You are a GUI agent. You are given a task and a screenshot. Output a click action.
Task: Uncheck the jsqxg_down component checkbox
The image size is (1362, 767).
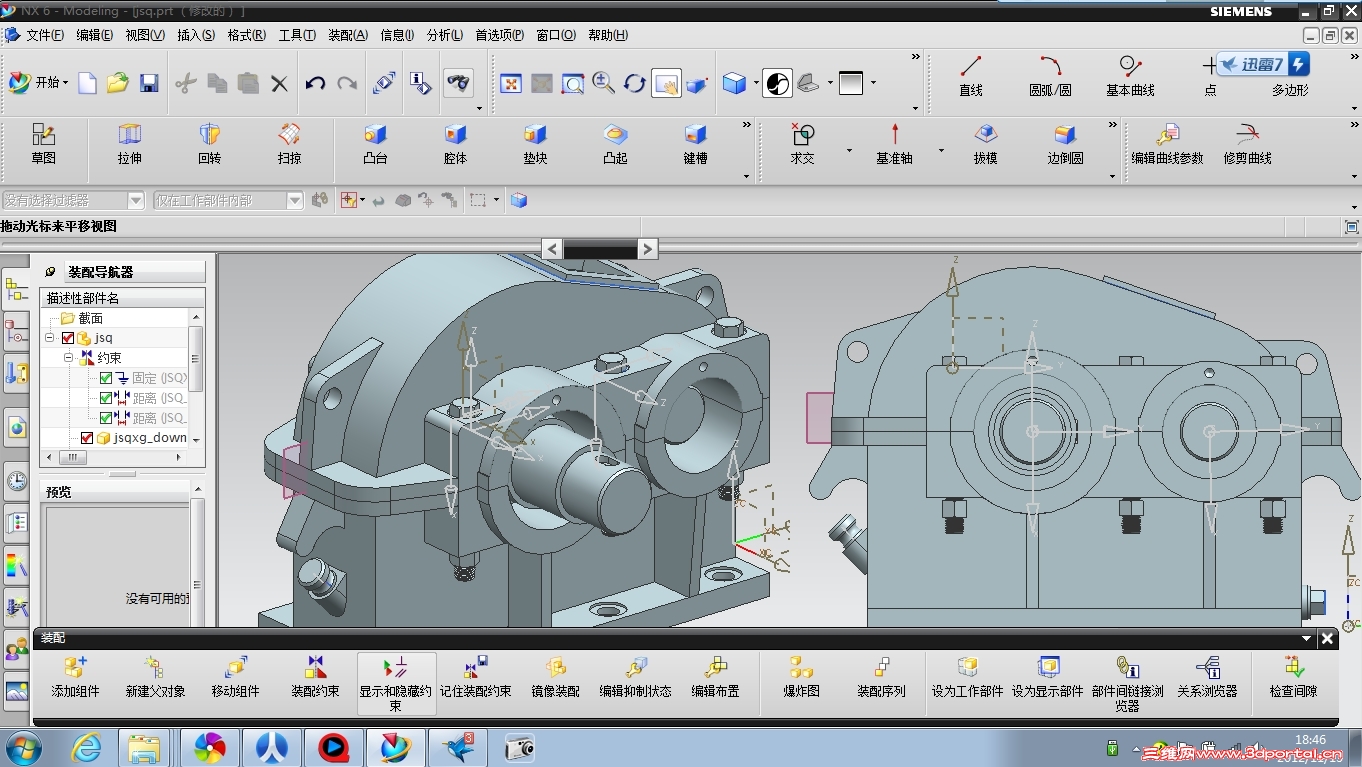point(87,438)
